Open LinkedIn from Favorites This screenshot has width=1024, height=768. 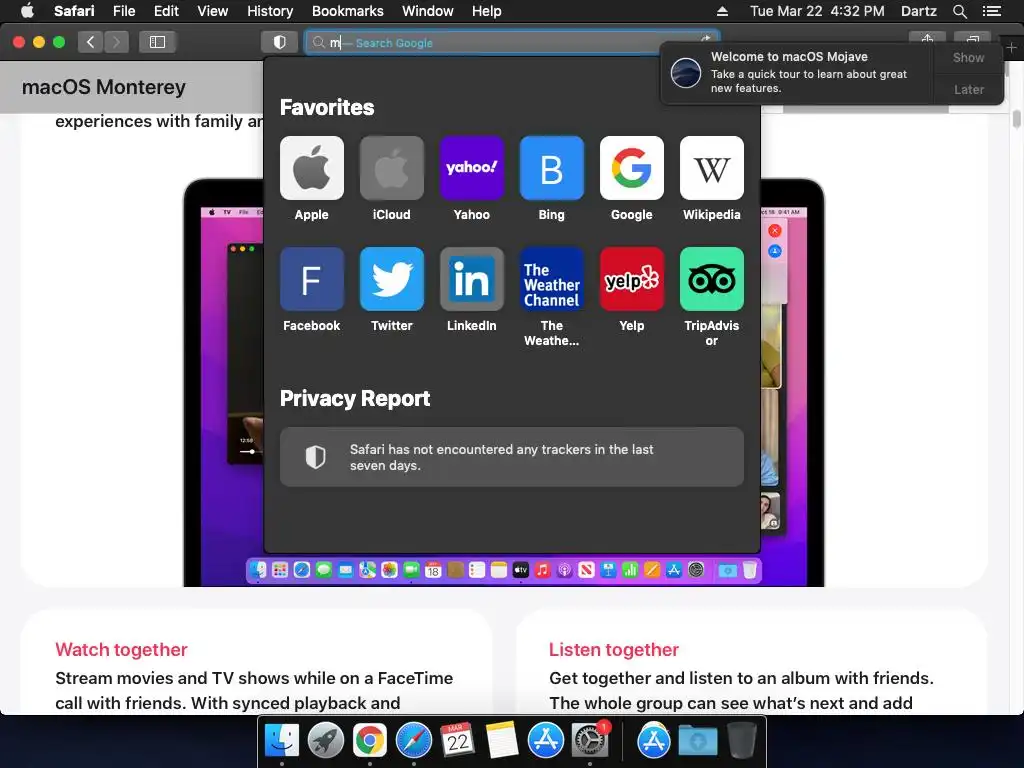(x=472, y=279)
